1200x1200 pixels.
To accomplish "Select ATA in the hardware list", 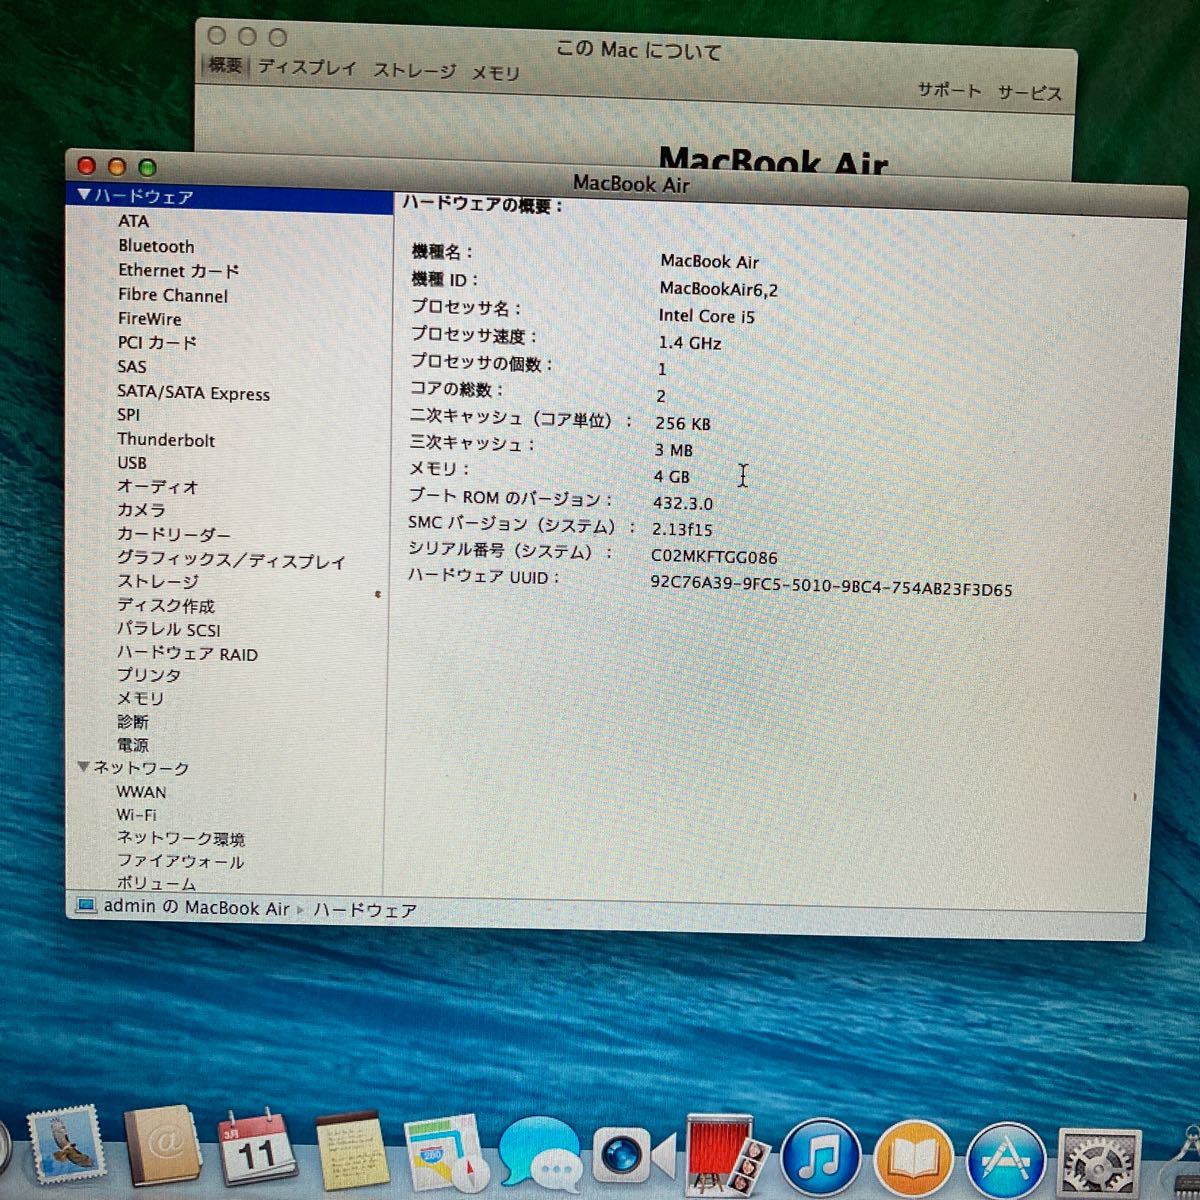I will 133,222.
